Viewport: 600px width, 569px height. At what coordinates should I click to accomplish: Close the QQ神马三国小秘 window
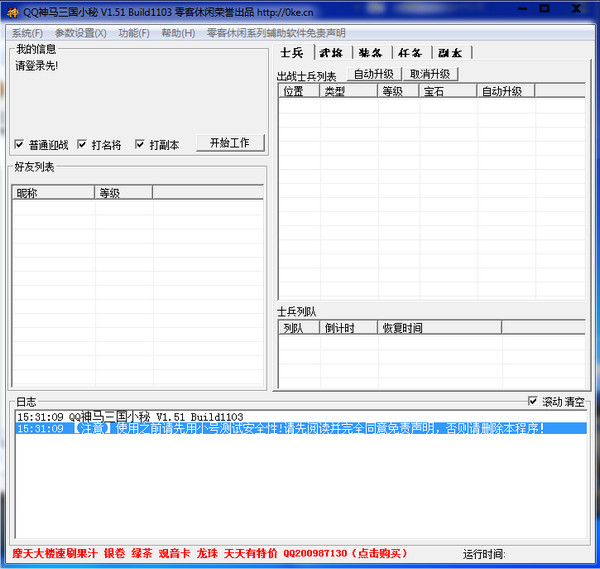click(x=576, y=8)
